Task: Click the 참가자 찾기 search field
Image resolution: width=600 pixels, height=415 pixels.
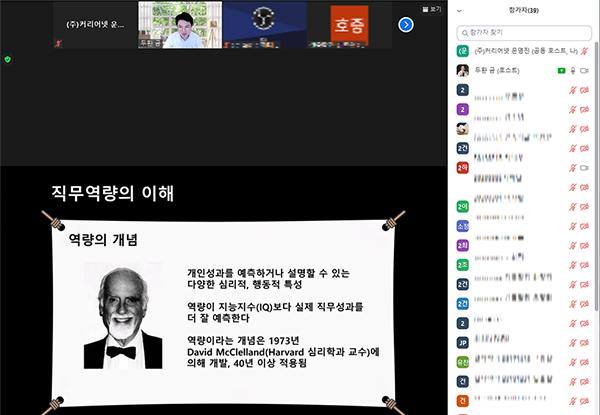Action: click(525, 31)
